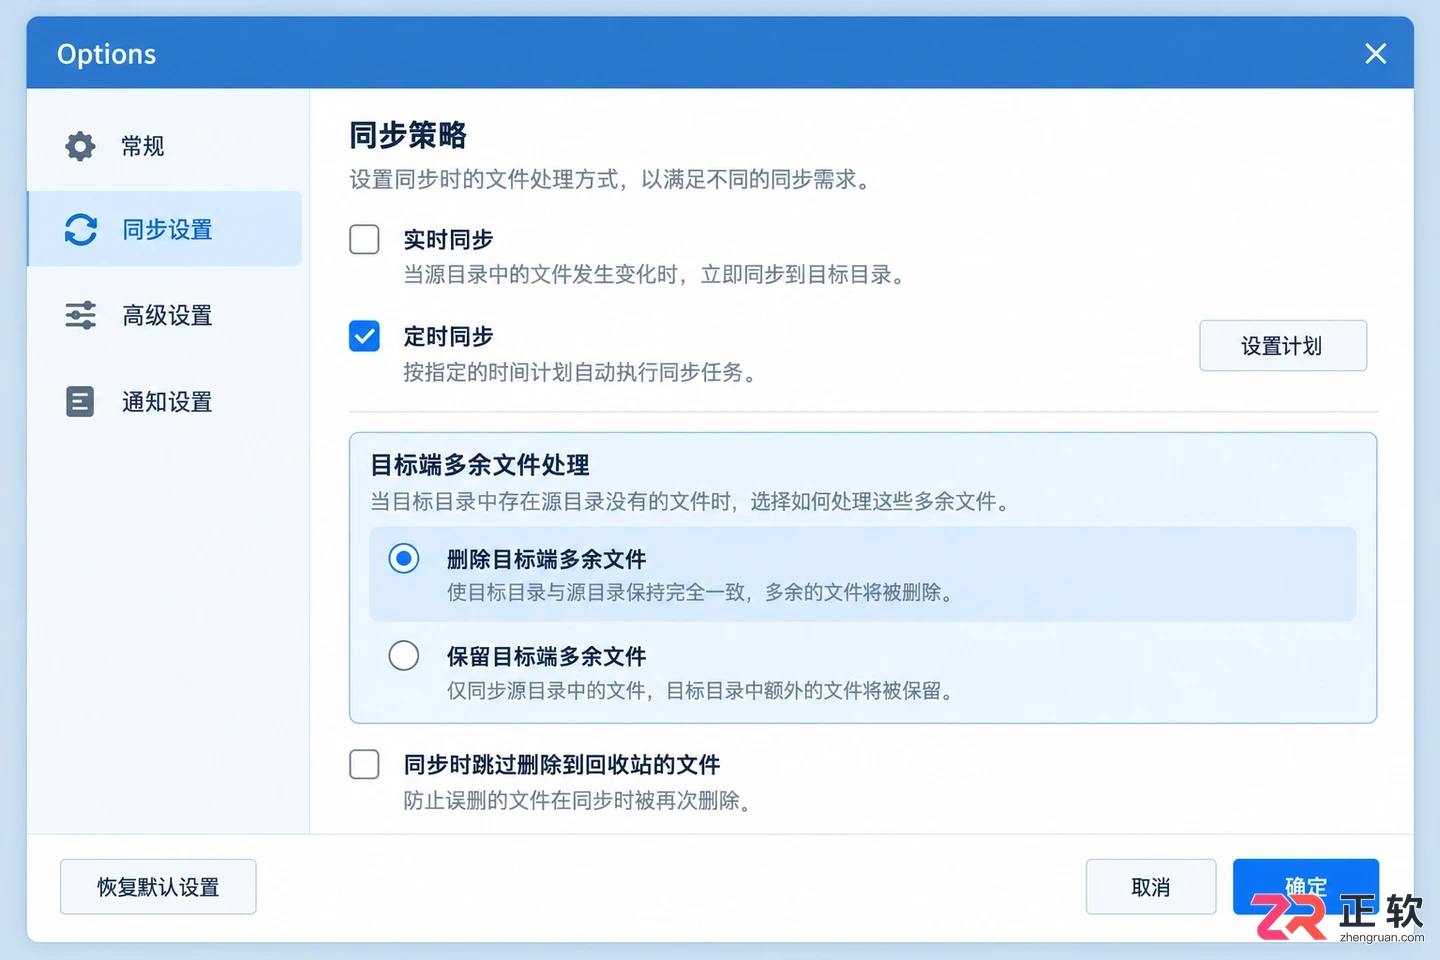Click the text 仅同步源目录中的文件，目标目录中额外的文件将被保留。
The width and height of the screenshot is (1440, 960).
(702, 691)
